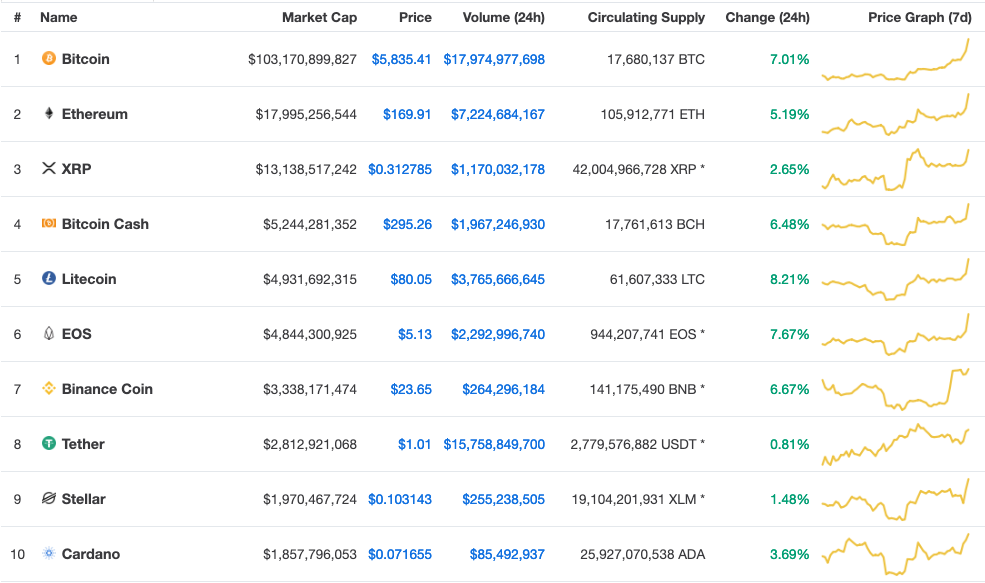The image size is (985, 583).
Task: Click the green Tether logo icon
Action: [48, 443]
